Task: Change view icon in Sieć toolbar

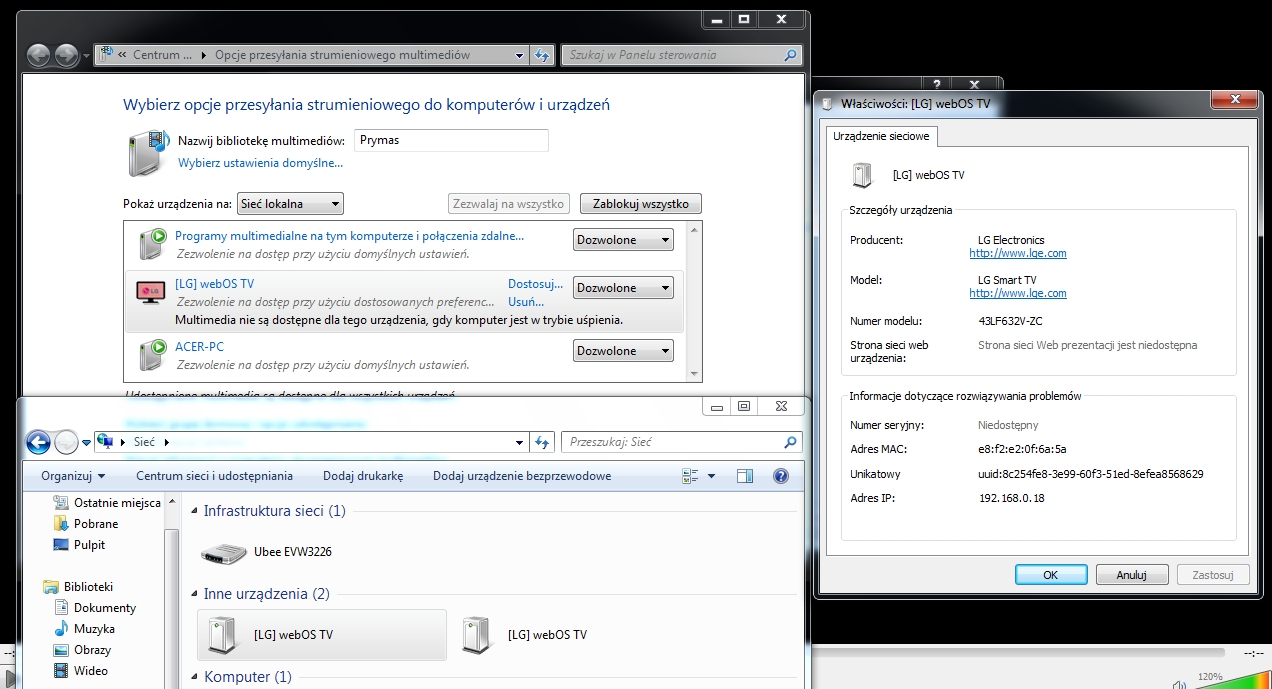Action: point(690,476)
